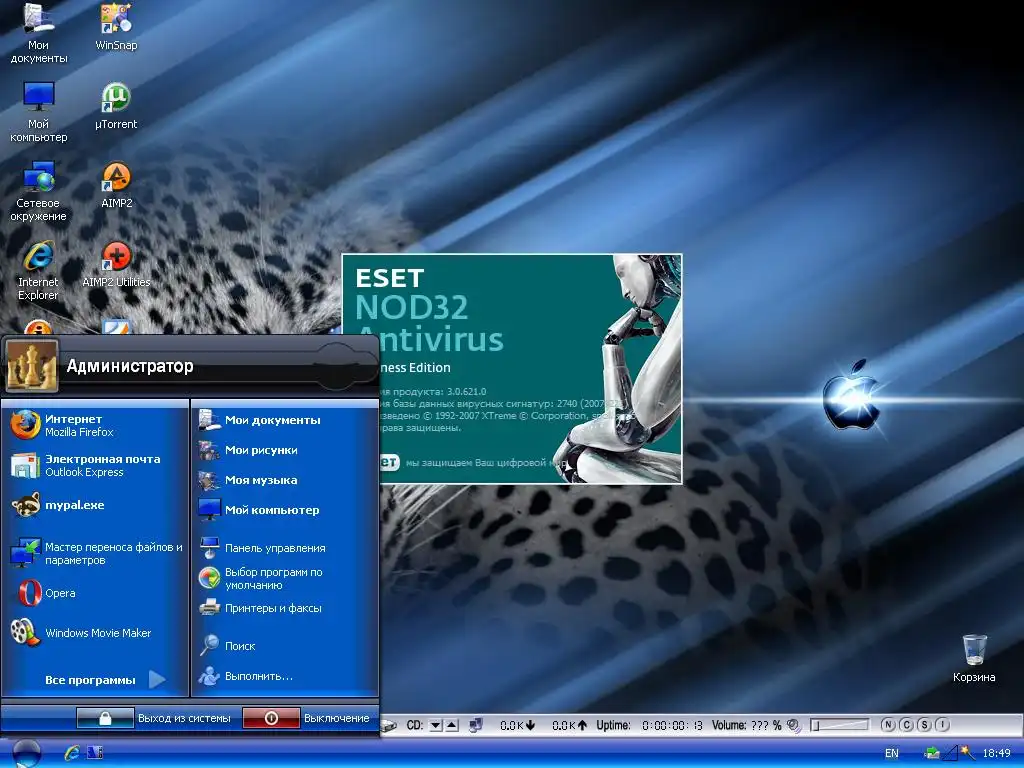Mute sound via the speaker icon
The height and width of the screenshot is (768, 1024).
click(x=793, y=725)
